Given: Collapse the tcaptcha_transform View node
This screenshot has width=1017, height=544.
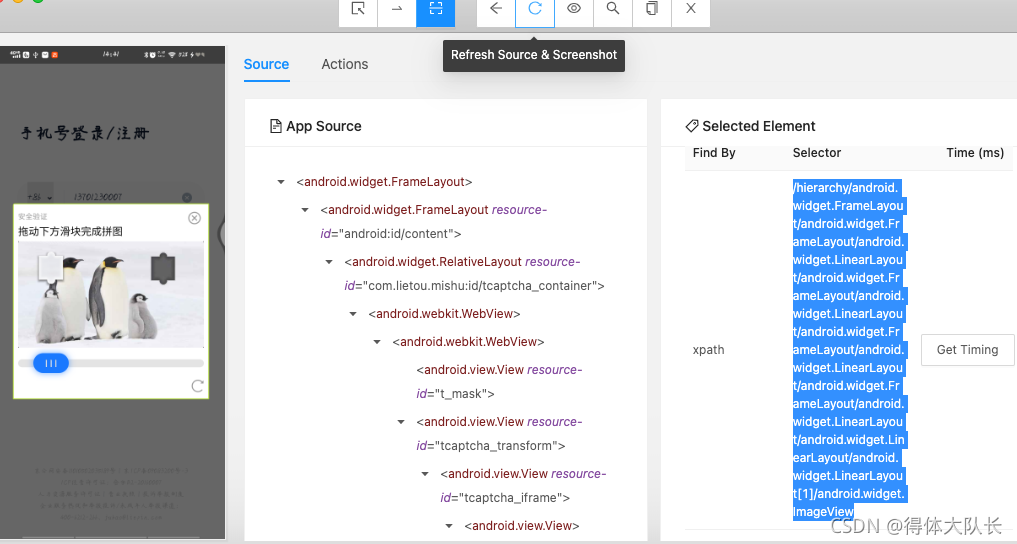Looking at the screenshot, I should point(401,422).
